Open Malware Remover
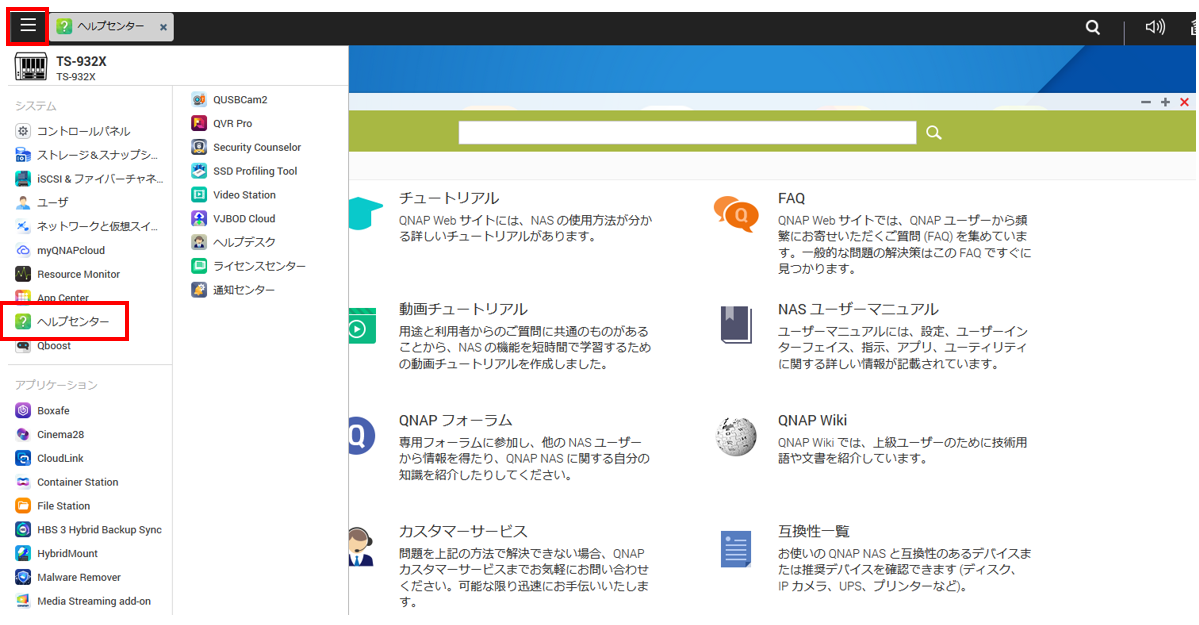The width and height of the screenshot is (1199, 625). (68, 577)
